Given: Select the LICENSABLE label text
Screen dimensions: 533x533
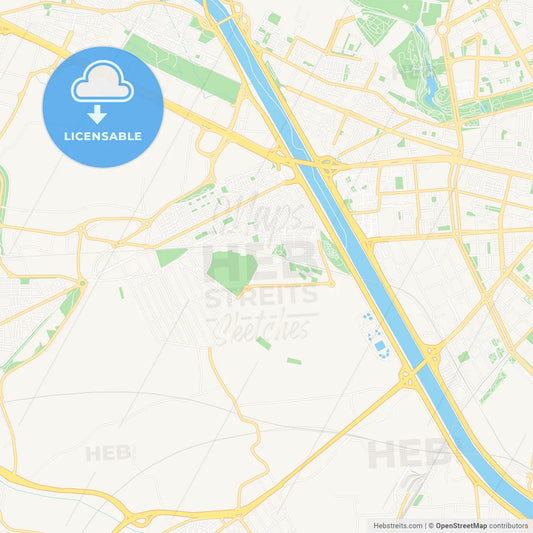Looking at the screenshot, I should [103, 136].
